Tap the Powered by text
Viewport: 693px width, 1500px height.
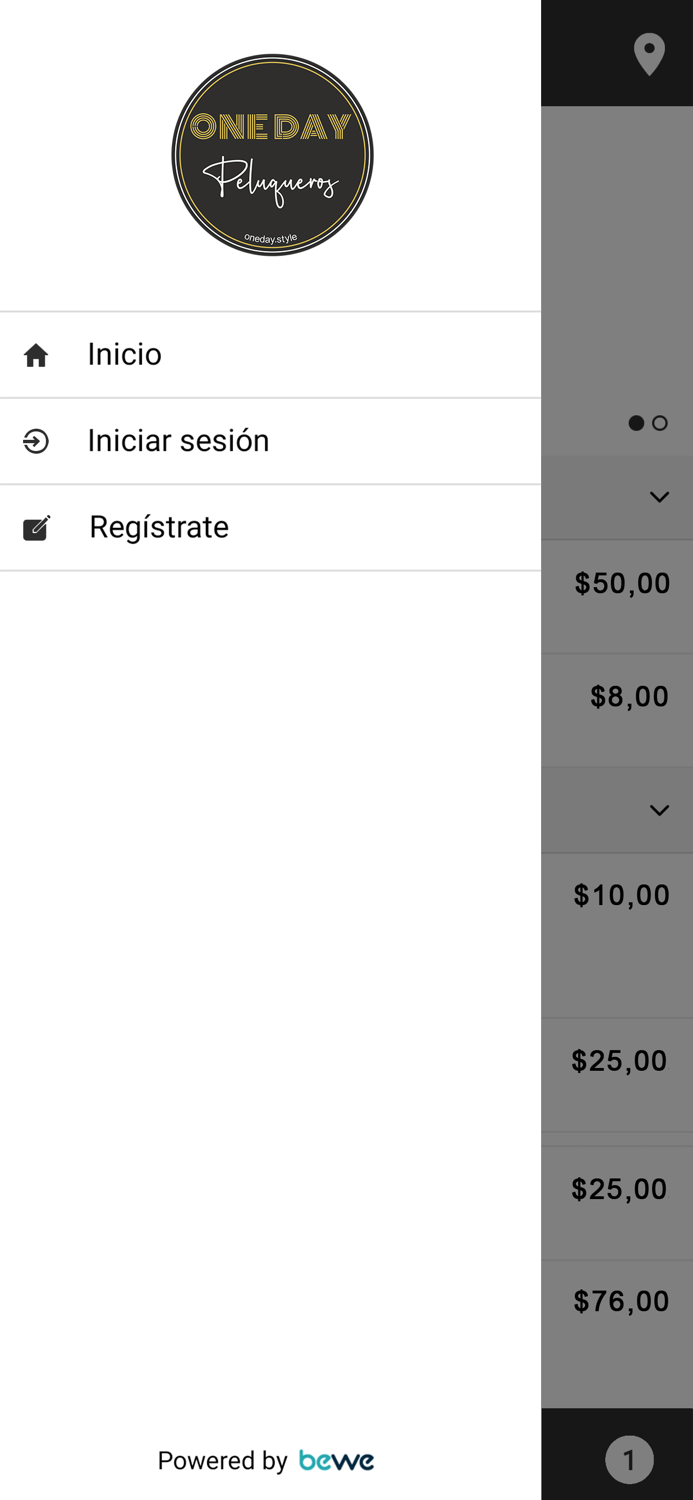[x=222, y=1461]
